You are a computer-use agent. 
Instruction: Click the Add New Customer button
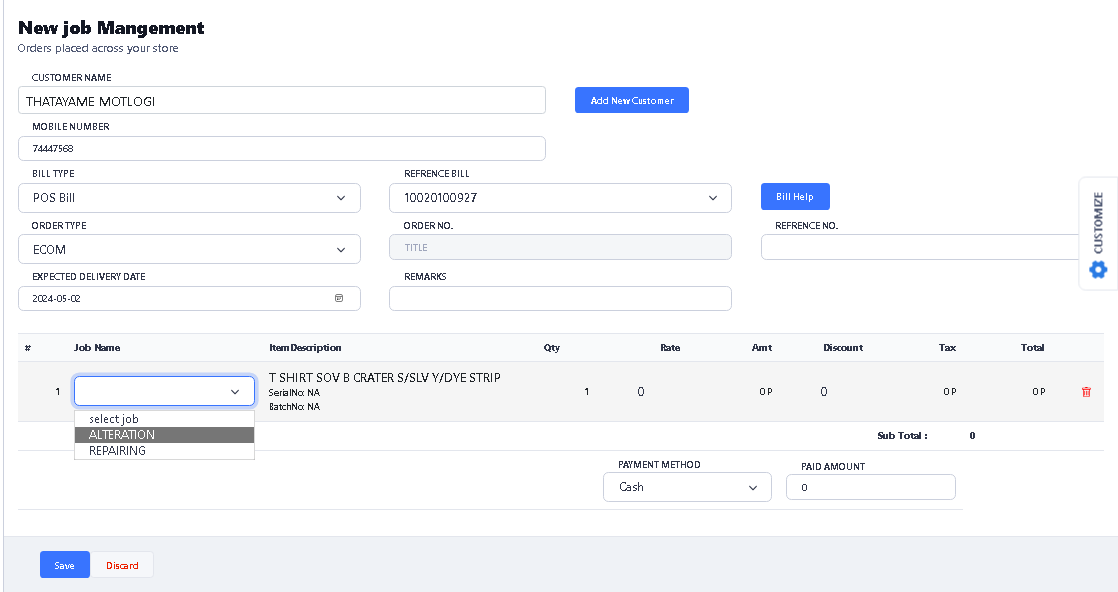(x=631, y=100)
